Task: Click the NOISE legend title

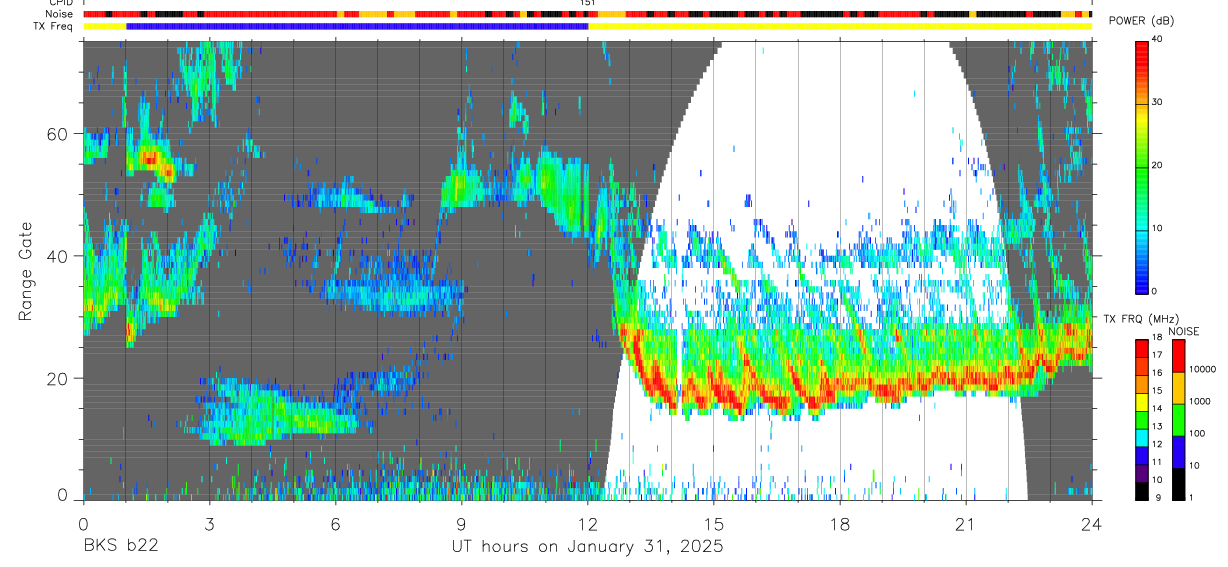Action: 1184,331
